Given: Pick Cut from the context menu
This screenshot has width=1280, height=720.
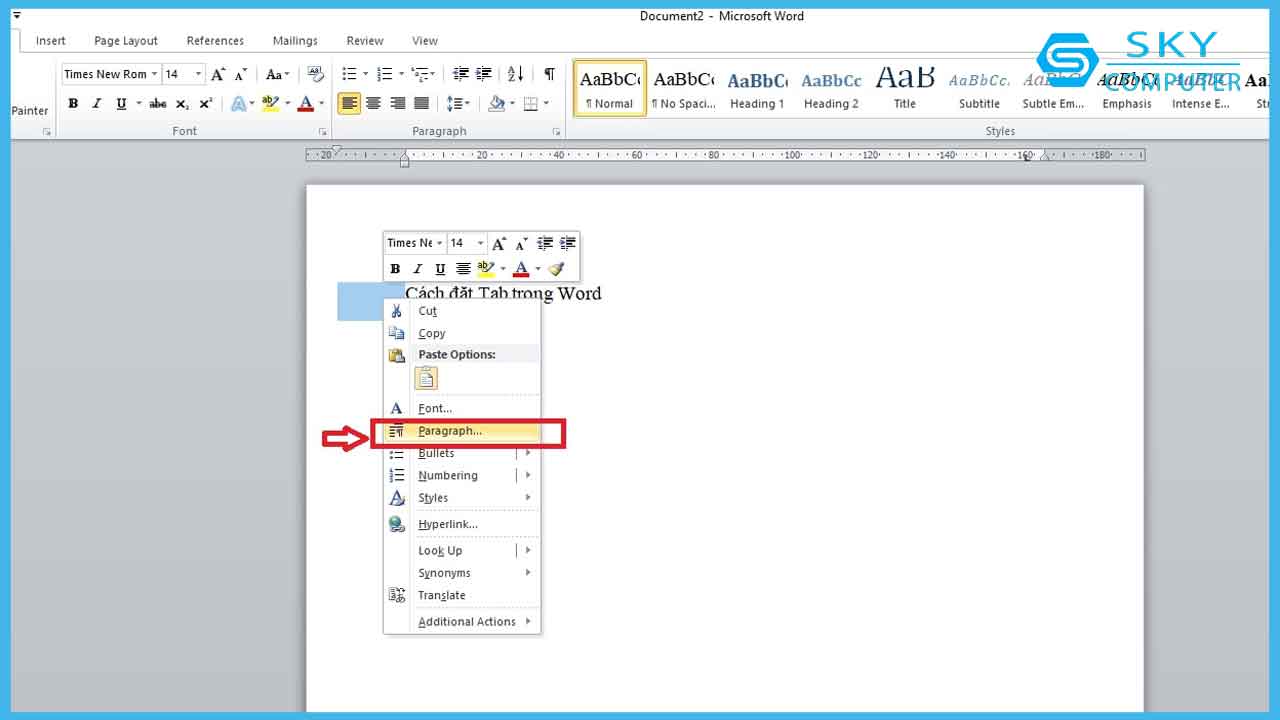Looking at the screenshot, I should click(463, 311).
